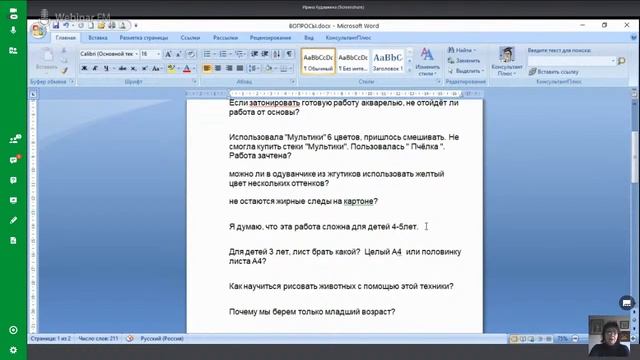640x360 pixels.
Task: Open the КонсультантПлюс ribbon tab
Action: coord(348,38)
